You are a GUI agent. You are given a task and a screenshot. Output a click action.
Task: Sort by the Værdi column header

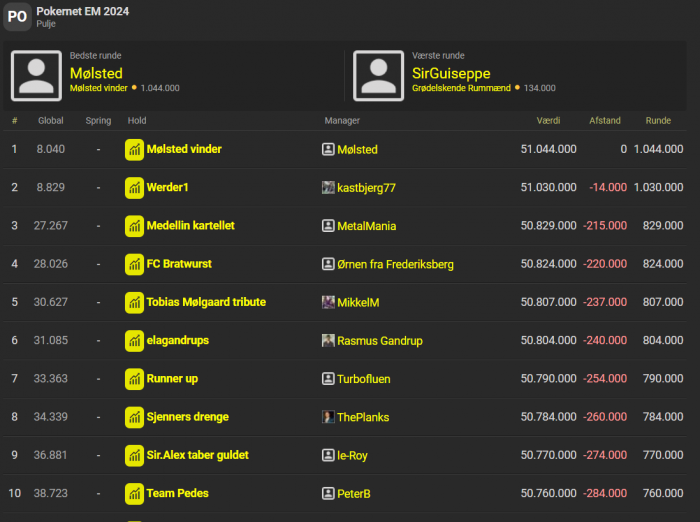click(x=548, y=121)
